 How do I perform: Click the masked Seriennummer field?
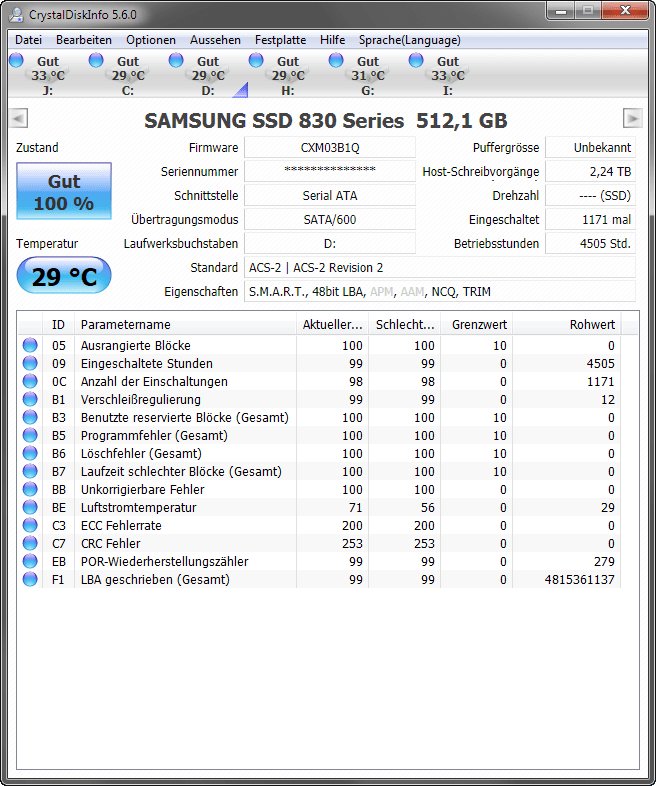[x=330, y=171]
